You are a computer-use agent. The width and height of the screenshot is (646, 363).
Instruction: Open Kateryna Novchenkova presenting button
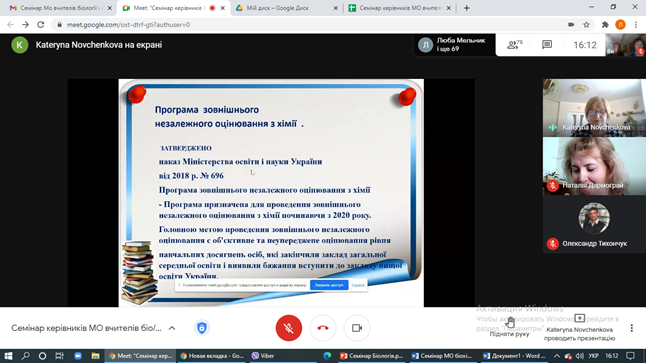coord(579,328)
